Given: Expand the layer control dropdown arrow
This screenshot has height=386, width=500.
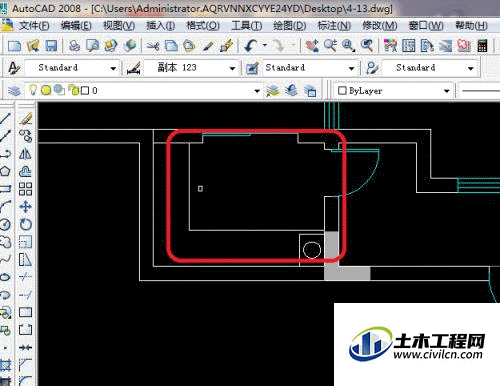Looking at the screenshot, I should pyautogui.click(x=257, y=91).
